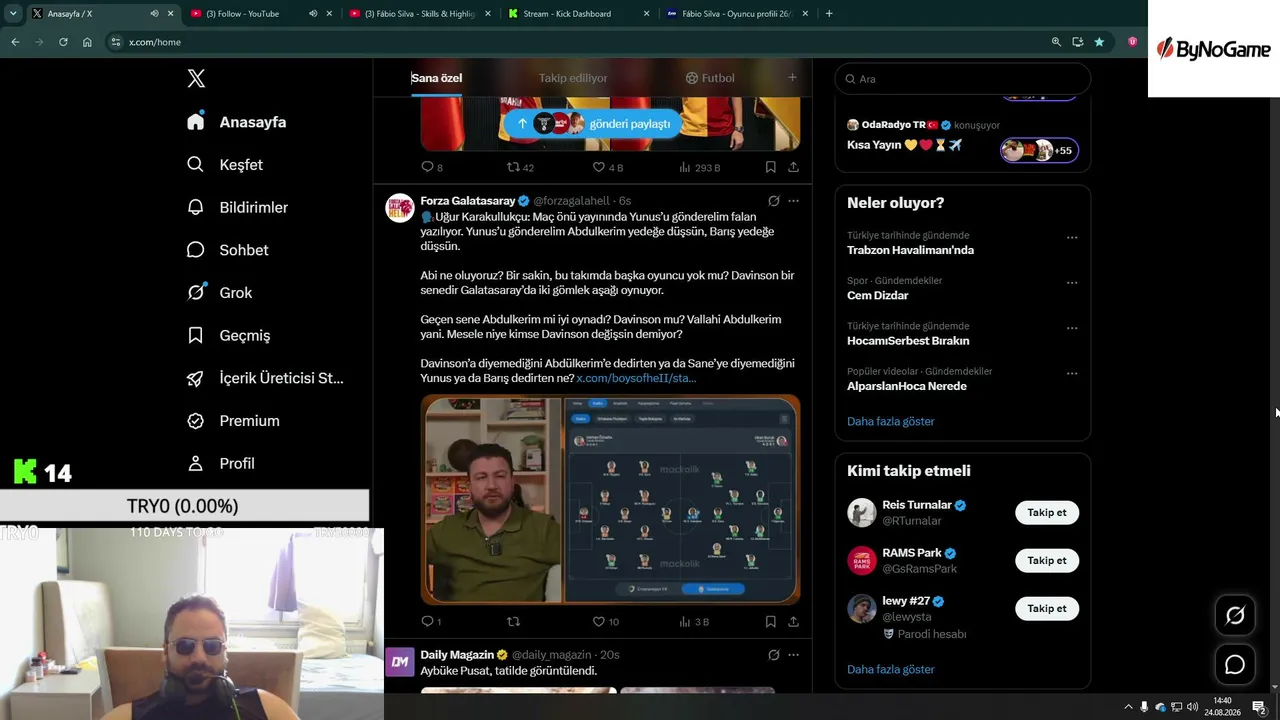Open İçerik Üreticisi rocket icon
This screenshot has height=720, width=1280.
(x=196, y=378)
